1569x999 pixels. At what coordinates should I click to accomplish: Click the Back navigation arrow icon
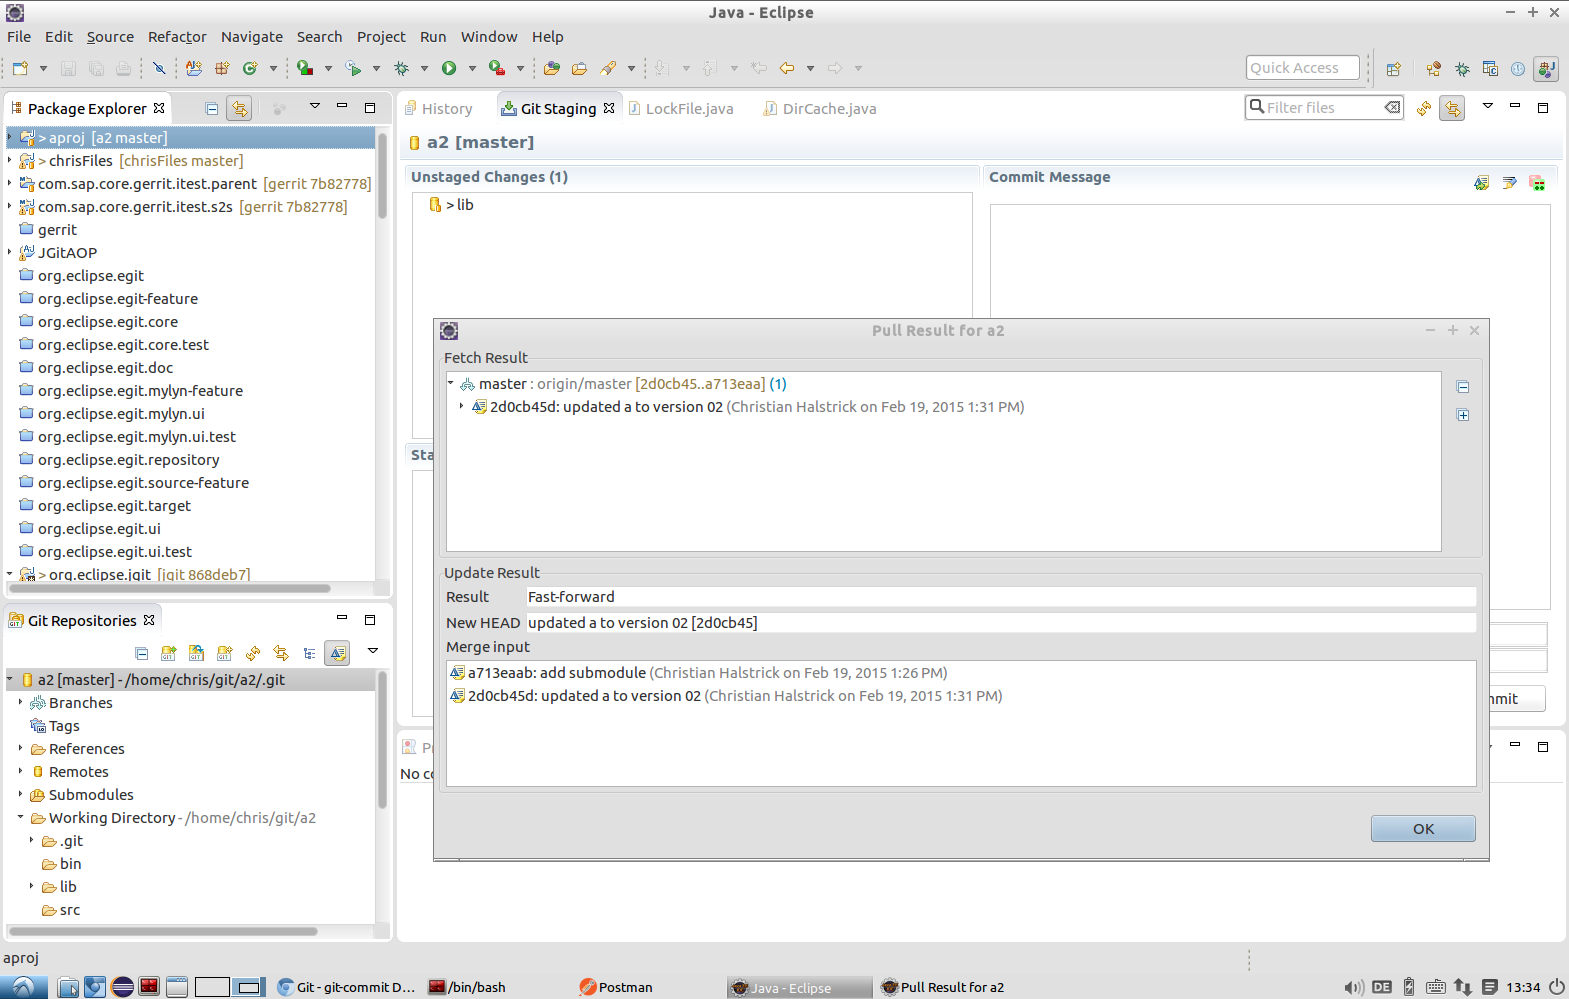[787, 68]
